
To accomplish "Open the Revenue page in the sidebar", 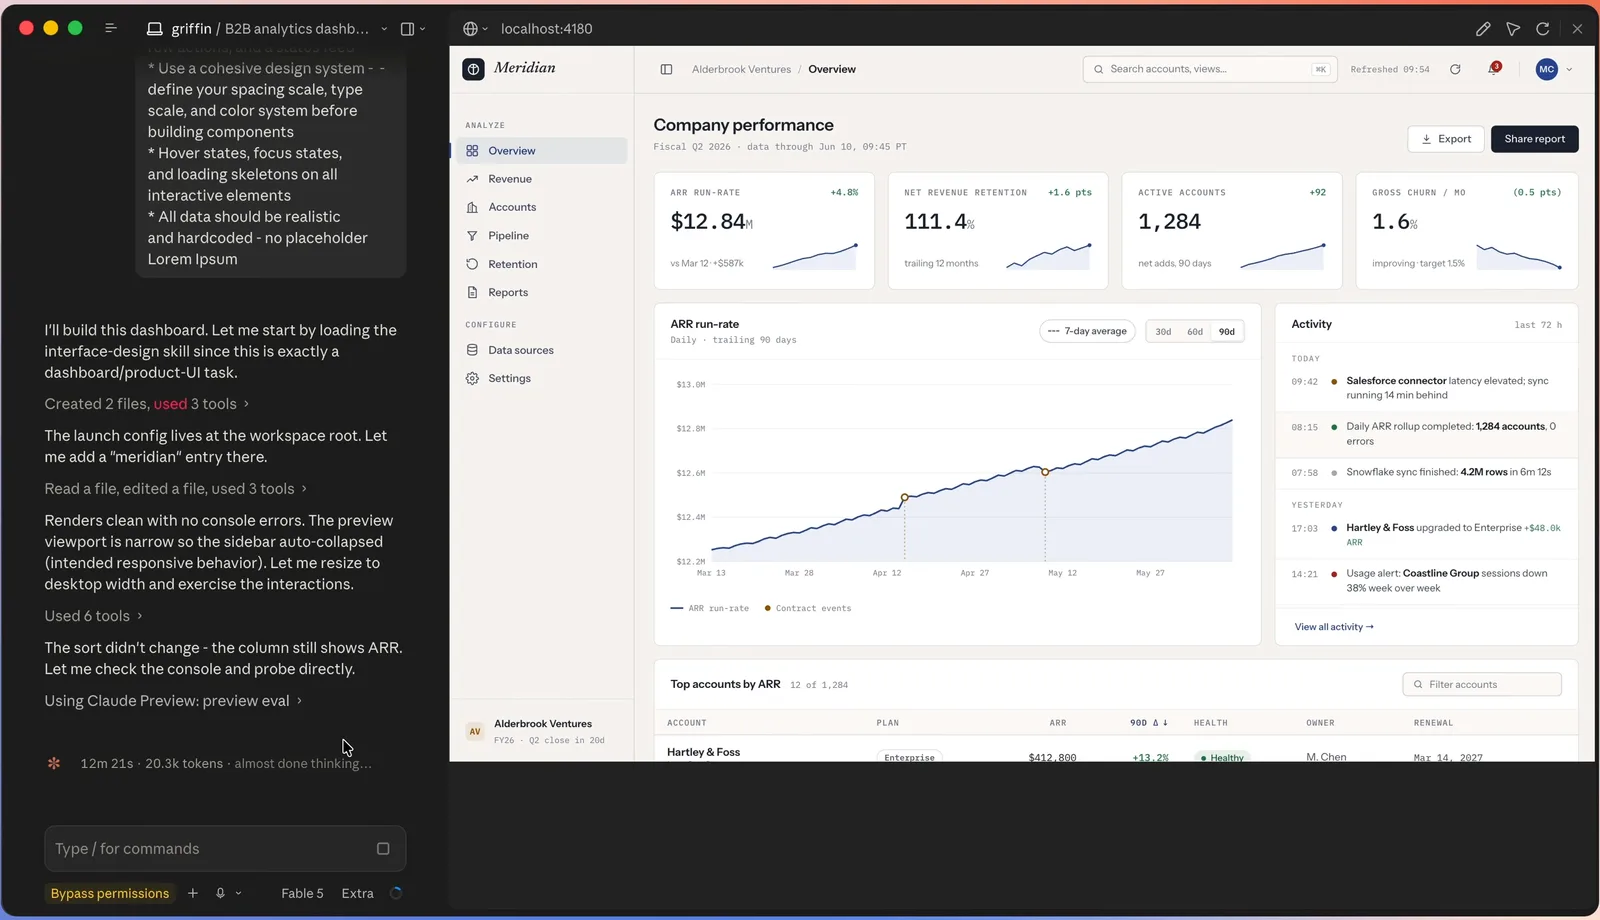I will [x=542, y=179].
